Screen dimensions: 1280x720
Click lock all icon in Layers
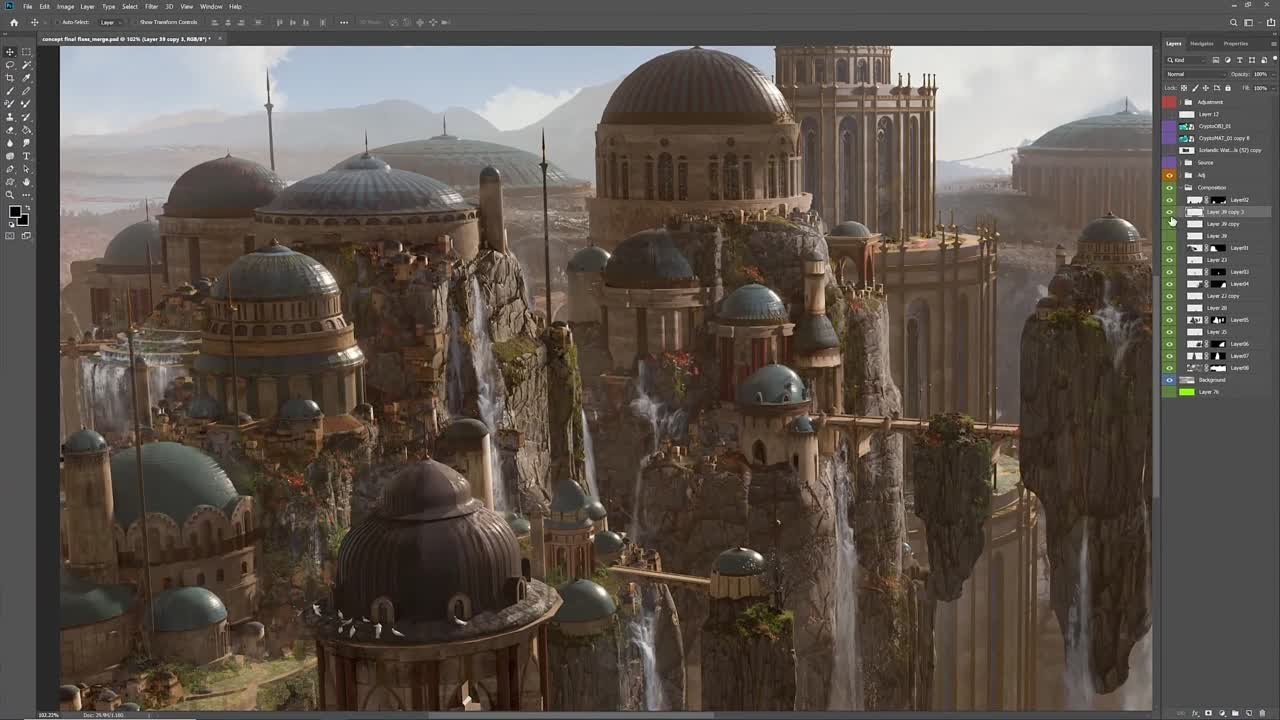[x=1228, y=88]
